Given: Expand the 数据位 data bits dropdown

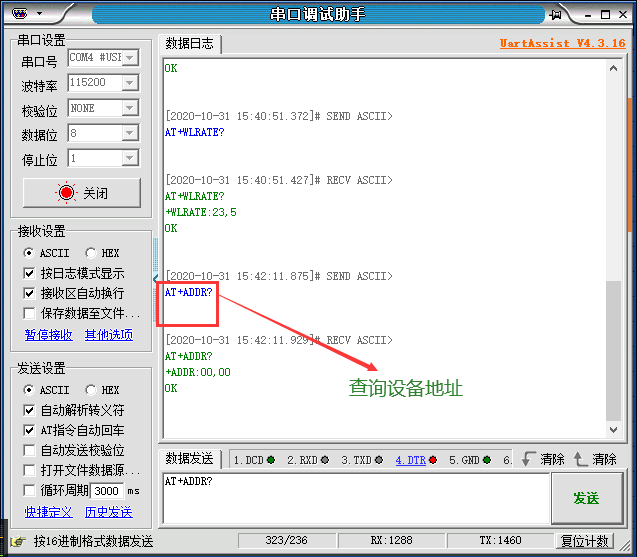Looking at the screenshot, I should pos(130,133).
